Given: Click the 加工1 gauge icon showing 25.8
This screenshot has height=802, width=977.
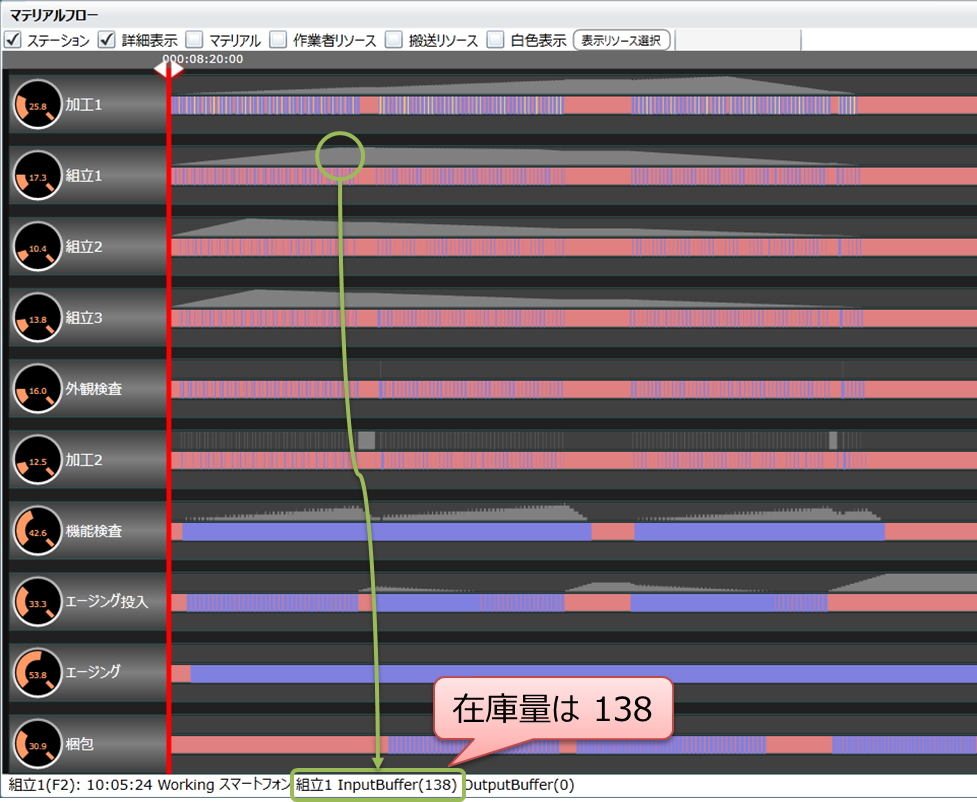Looking at the screenshot, I should 37,104.
